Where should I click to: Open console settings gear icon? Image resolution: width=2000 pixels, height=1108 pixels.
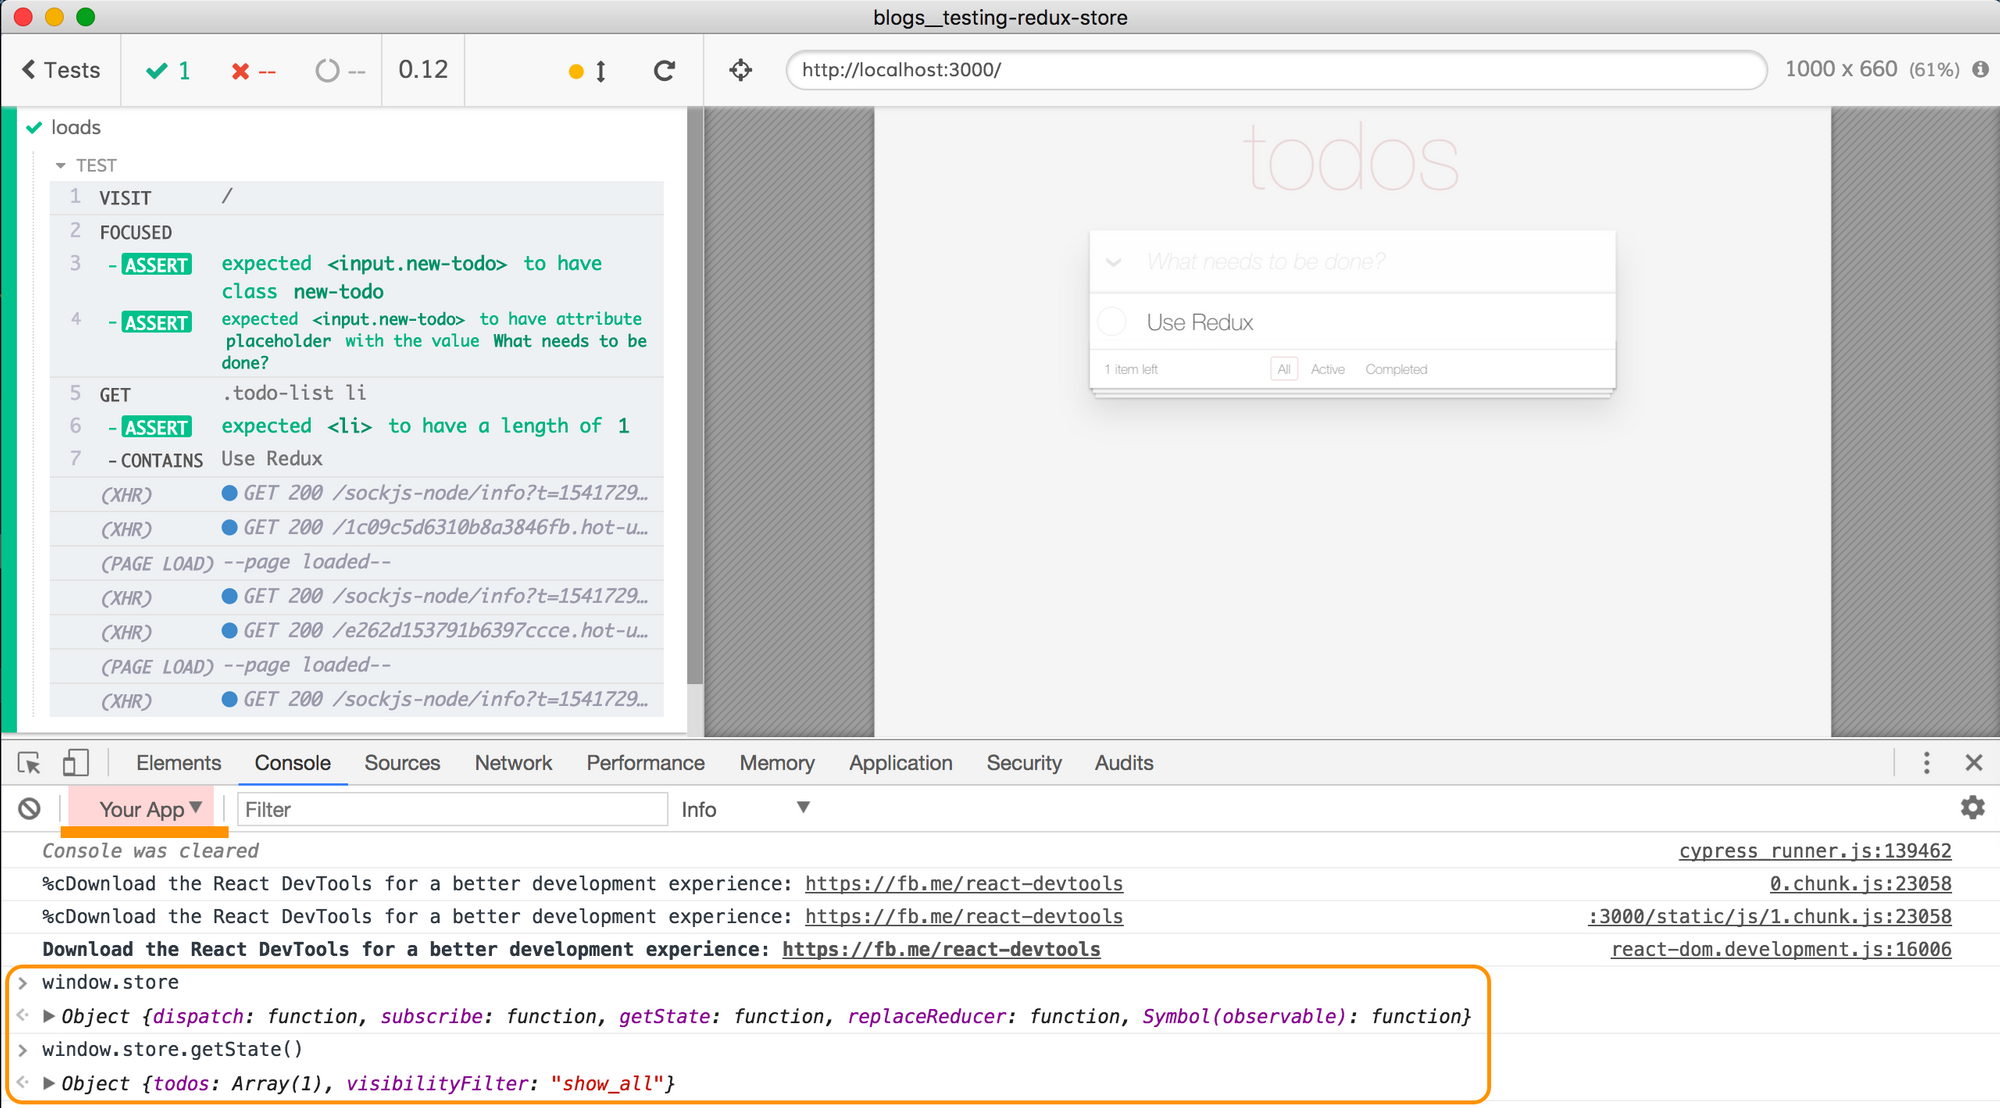[x=1972, y=808]
